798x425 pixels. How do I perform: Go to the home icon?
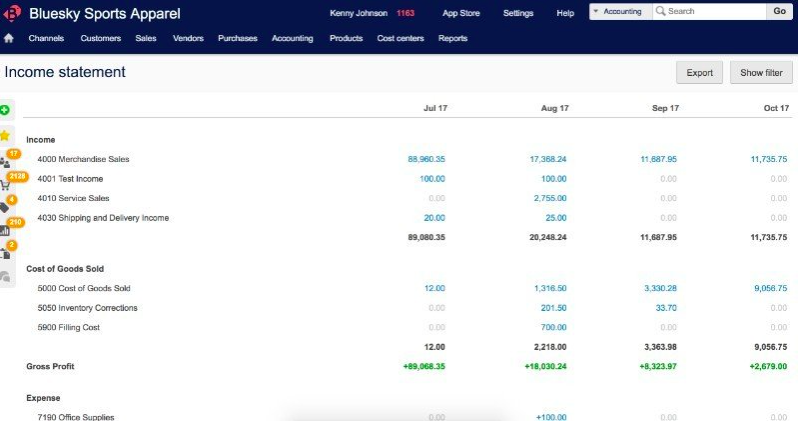9,38
